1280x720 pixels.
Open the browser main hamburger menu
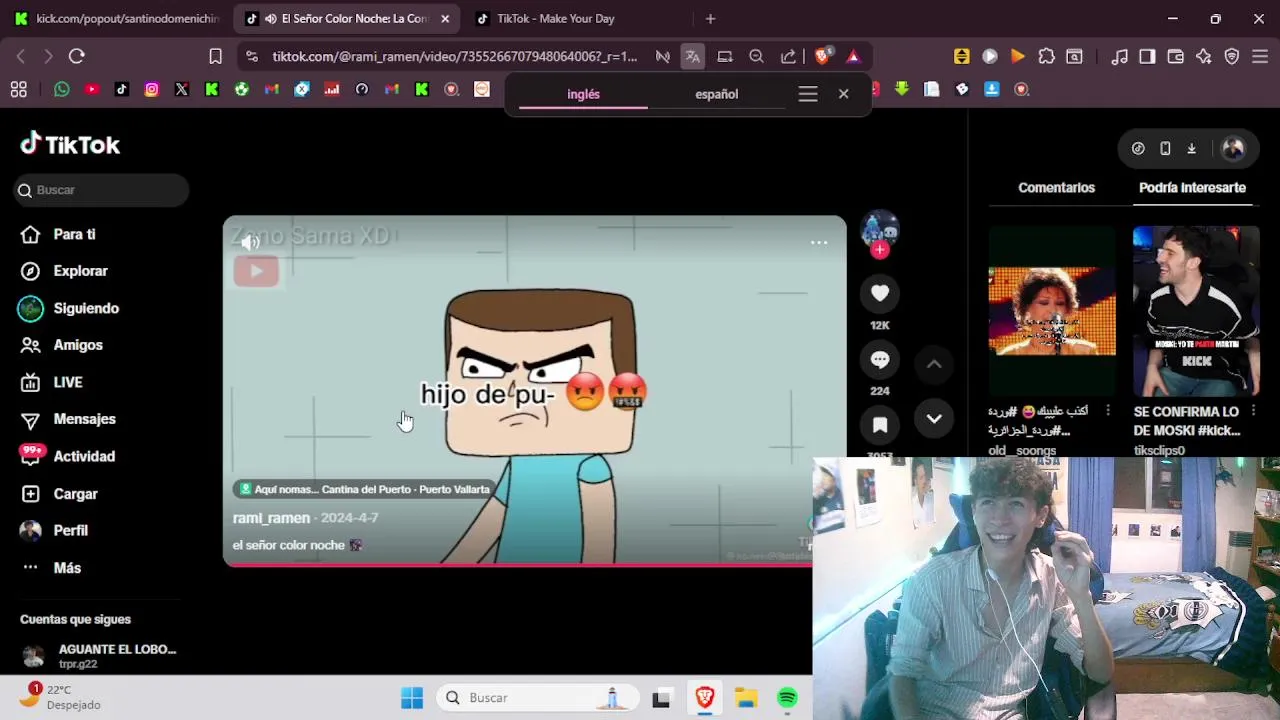point(1260,57)
